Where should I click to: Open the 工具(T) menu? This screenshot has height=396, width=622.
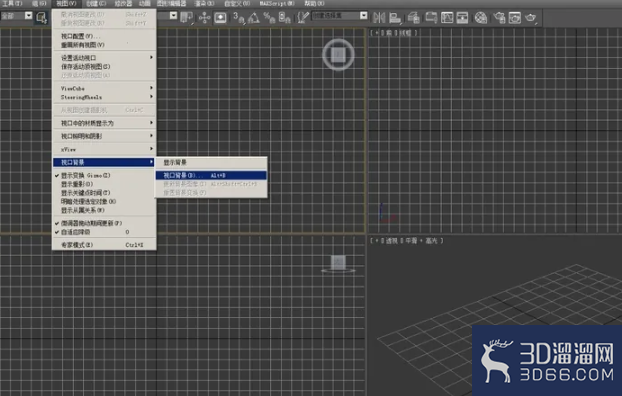click(x=13, y=4)
